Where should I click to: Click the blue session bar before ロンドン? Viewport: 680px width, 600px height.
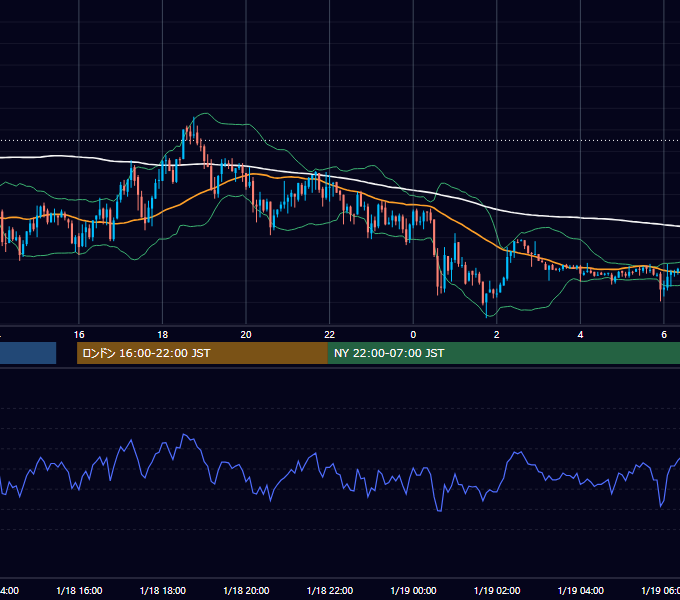click(x=28, y=353)
